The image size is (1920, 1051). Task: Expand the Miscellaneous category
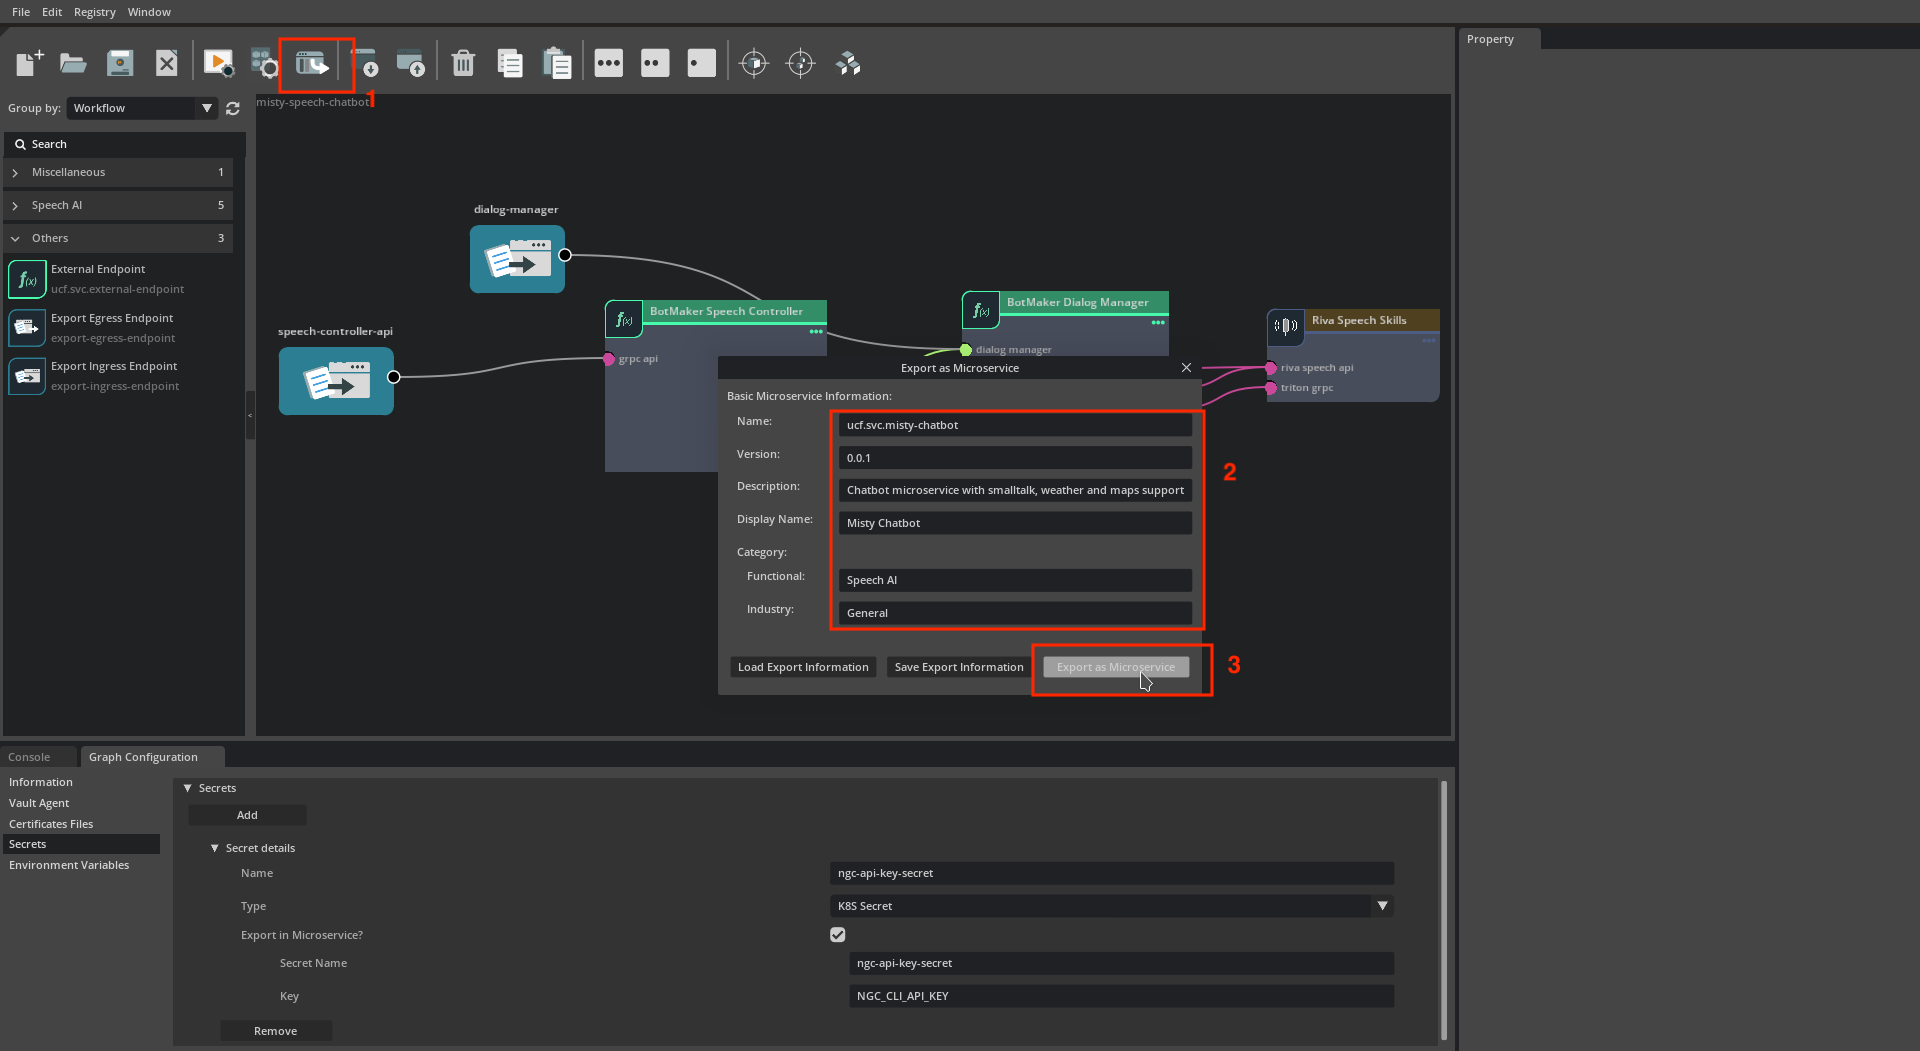[15, 173]
